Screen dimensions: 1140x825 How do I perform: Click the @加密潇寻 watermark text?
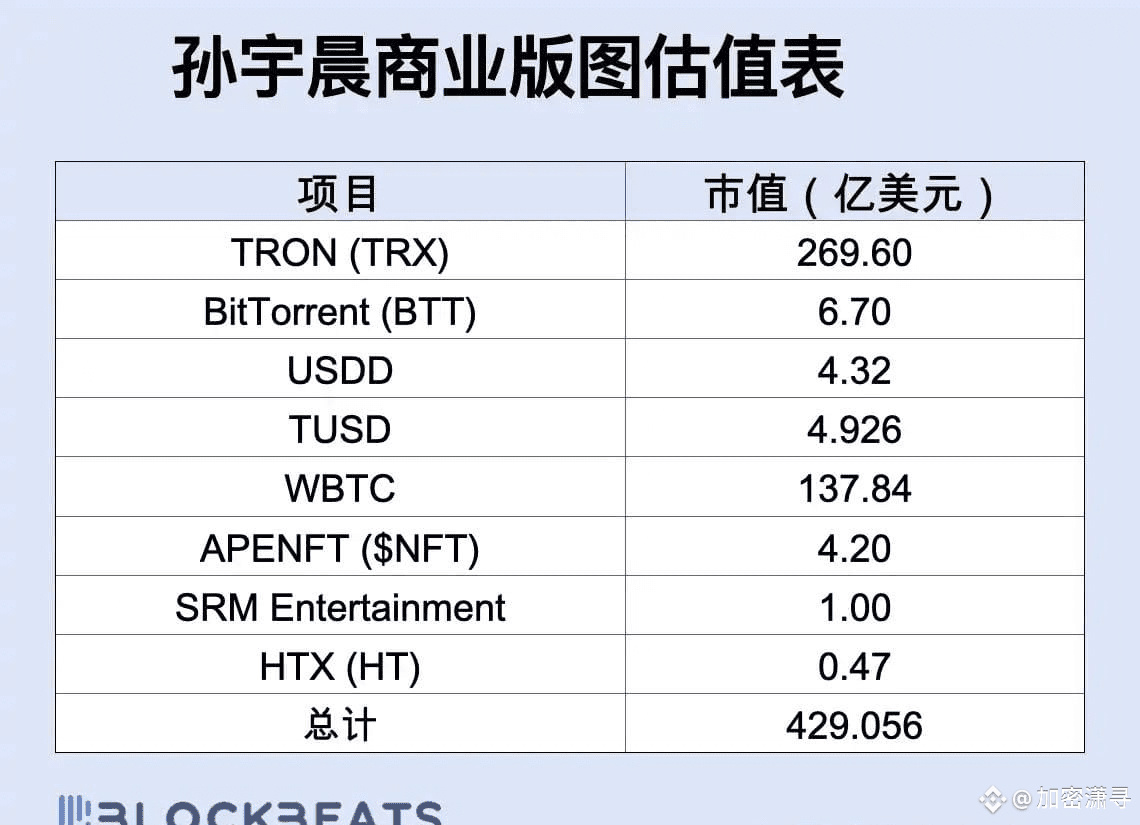click(1069, 798)
